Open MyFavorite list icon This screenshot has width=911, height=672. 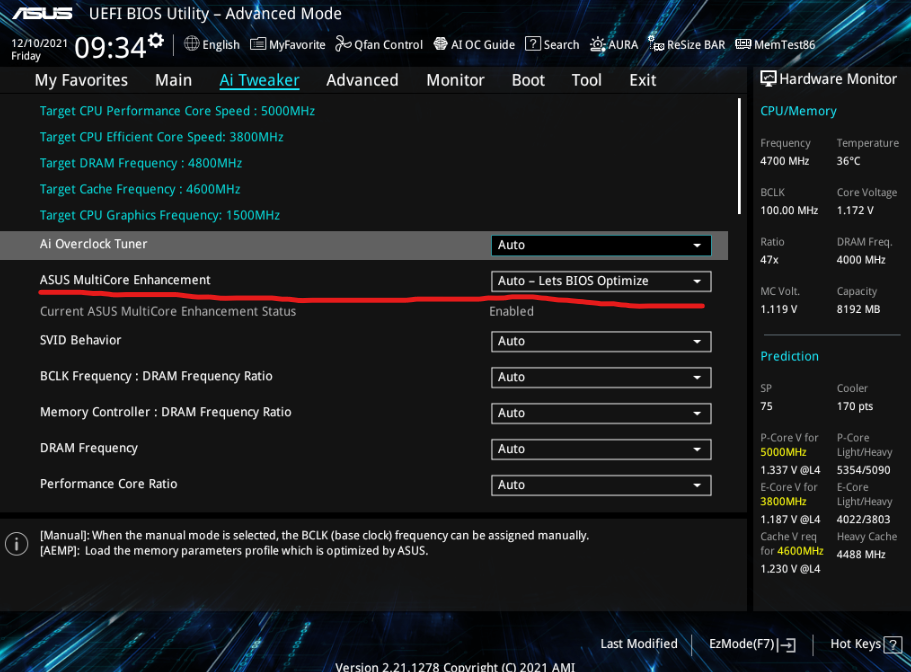tap(258, 44)
